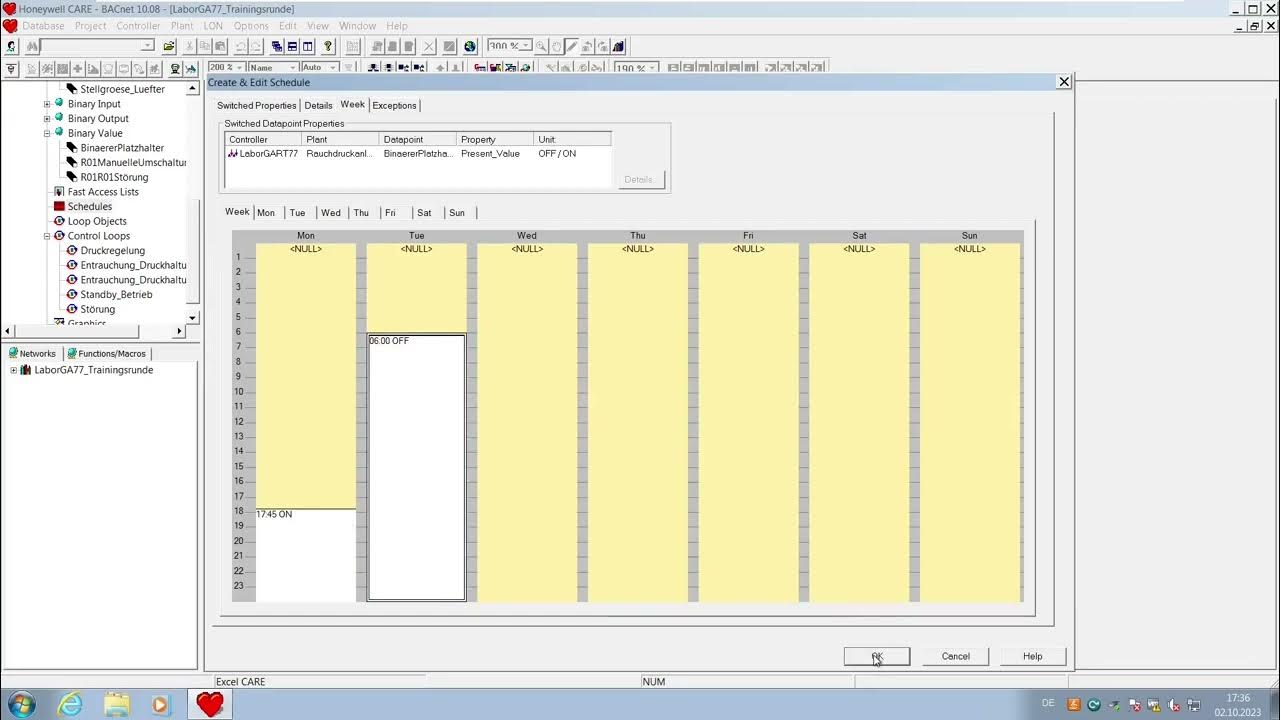The height and width of the screenshot is (720, 1280).
Task: Confirm schedule with OK button
Action: coord(877,657)
